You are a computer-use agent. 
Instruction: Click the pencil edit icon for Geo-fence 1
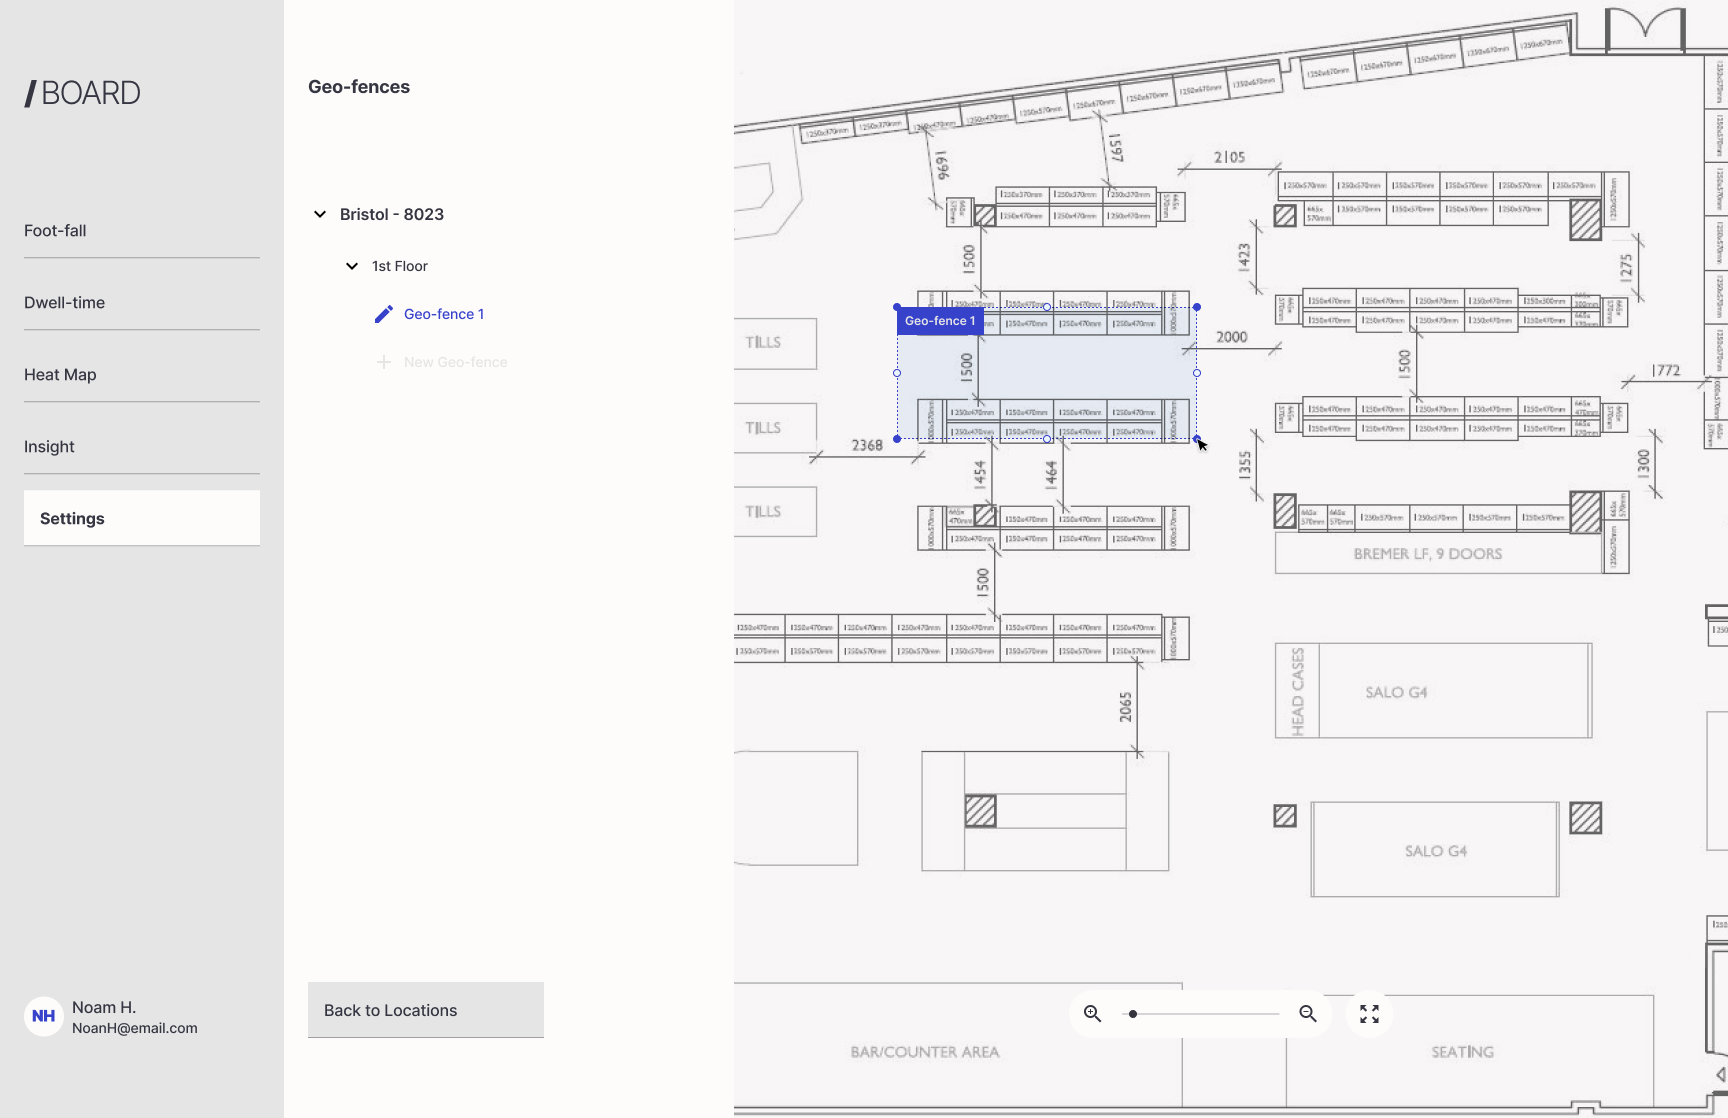pyautogui.click(x=384, y=314)
